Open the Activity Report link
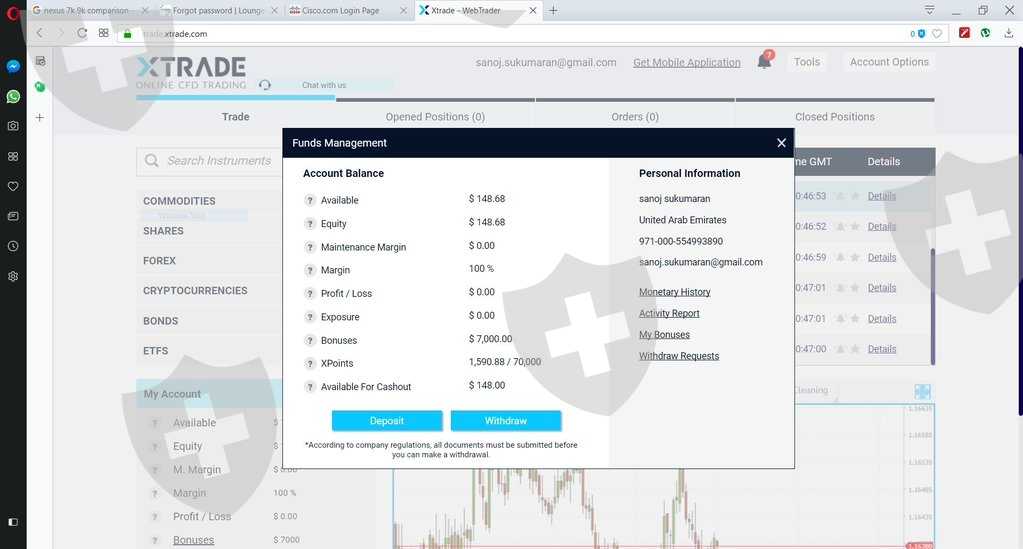 click(x=669, y=313)
